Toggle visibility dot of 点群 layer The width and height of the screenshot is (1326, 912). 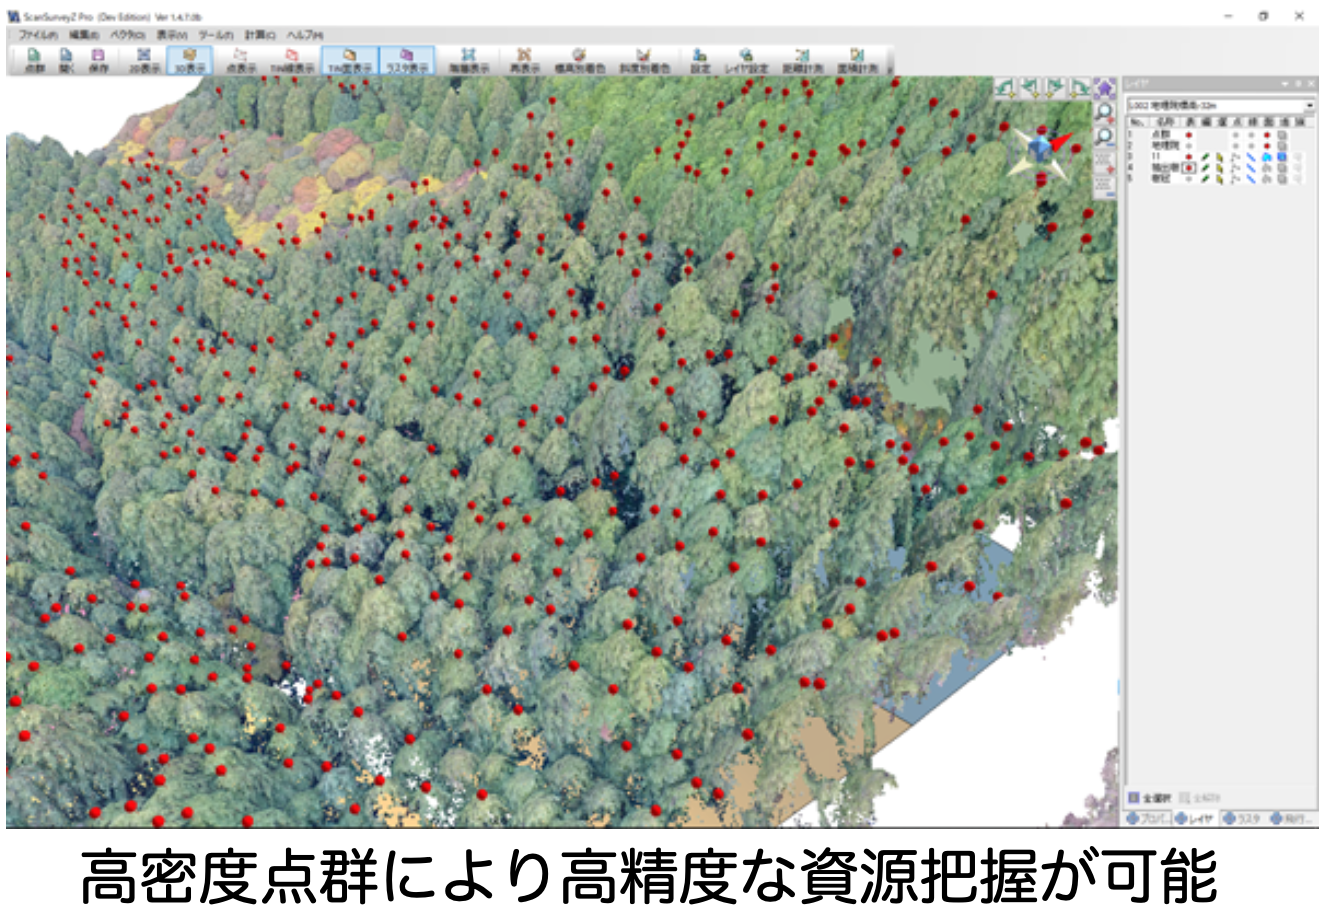pos(1189,135)
